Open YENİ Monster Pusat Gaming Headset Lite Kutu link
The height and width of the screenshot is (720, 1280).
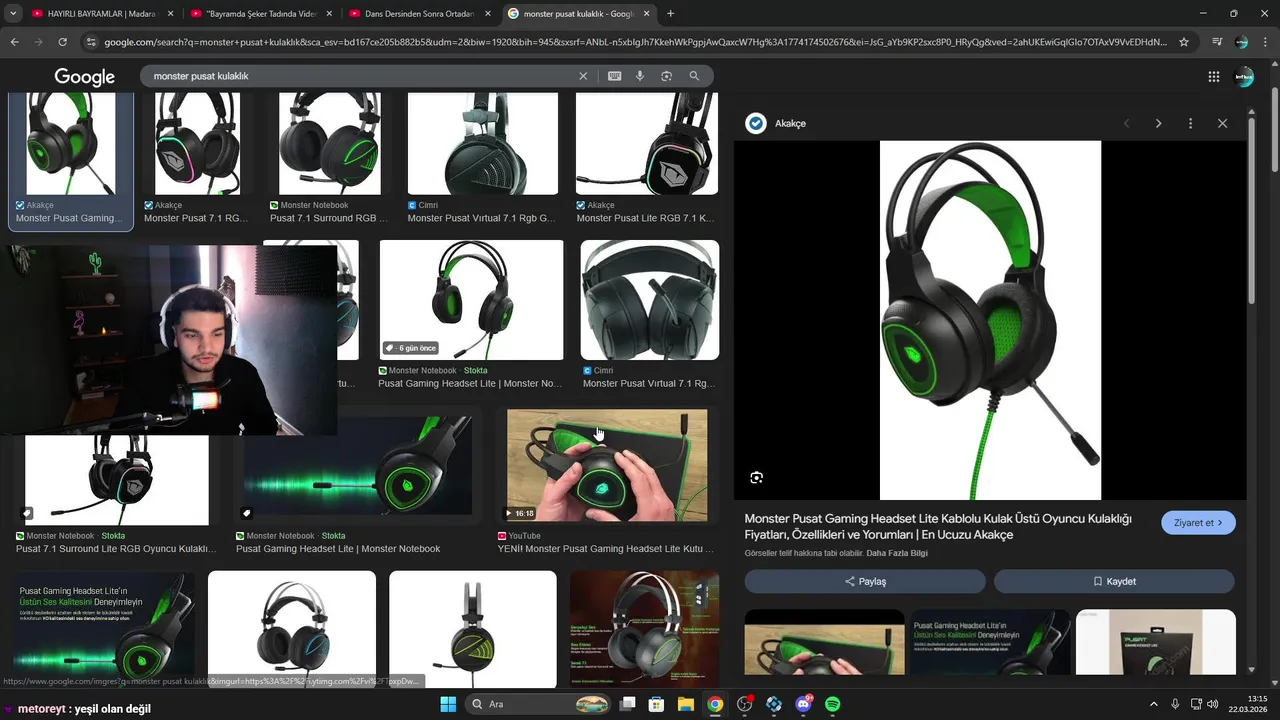pos(605,549)
